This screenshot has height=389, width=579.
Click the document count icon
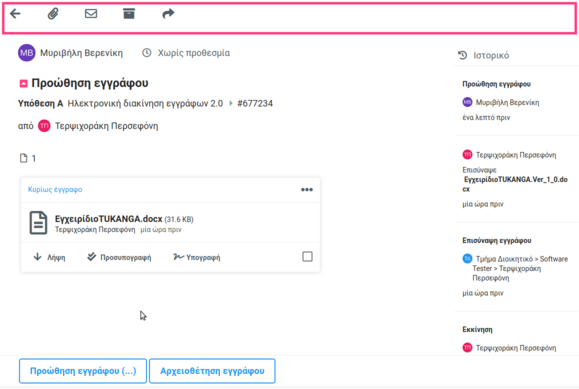pos(24,158)
